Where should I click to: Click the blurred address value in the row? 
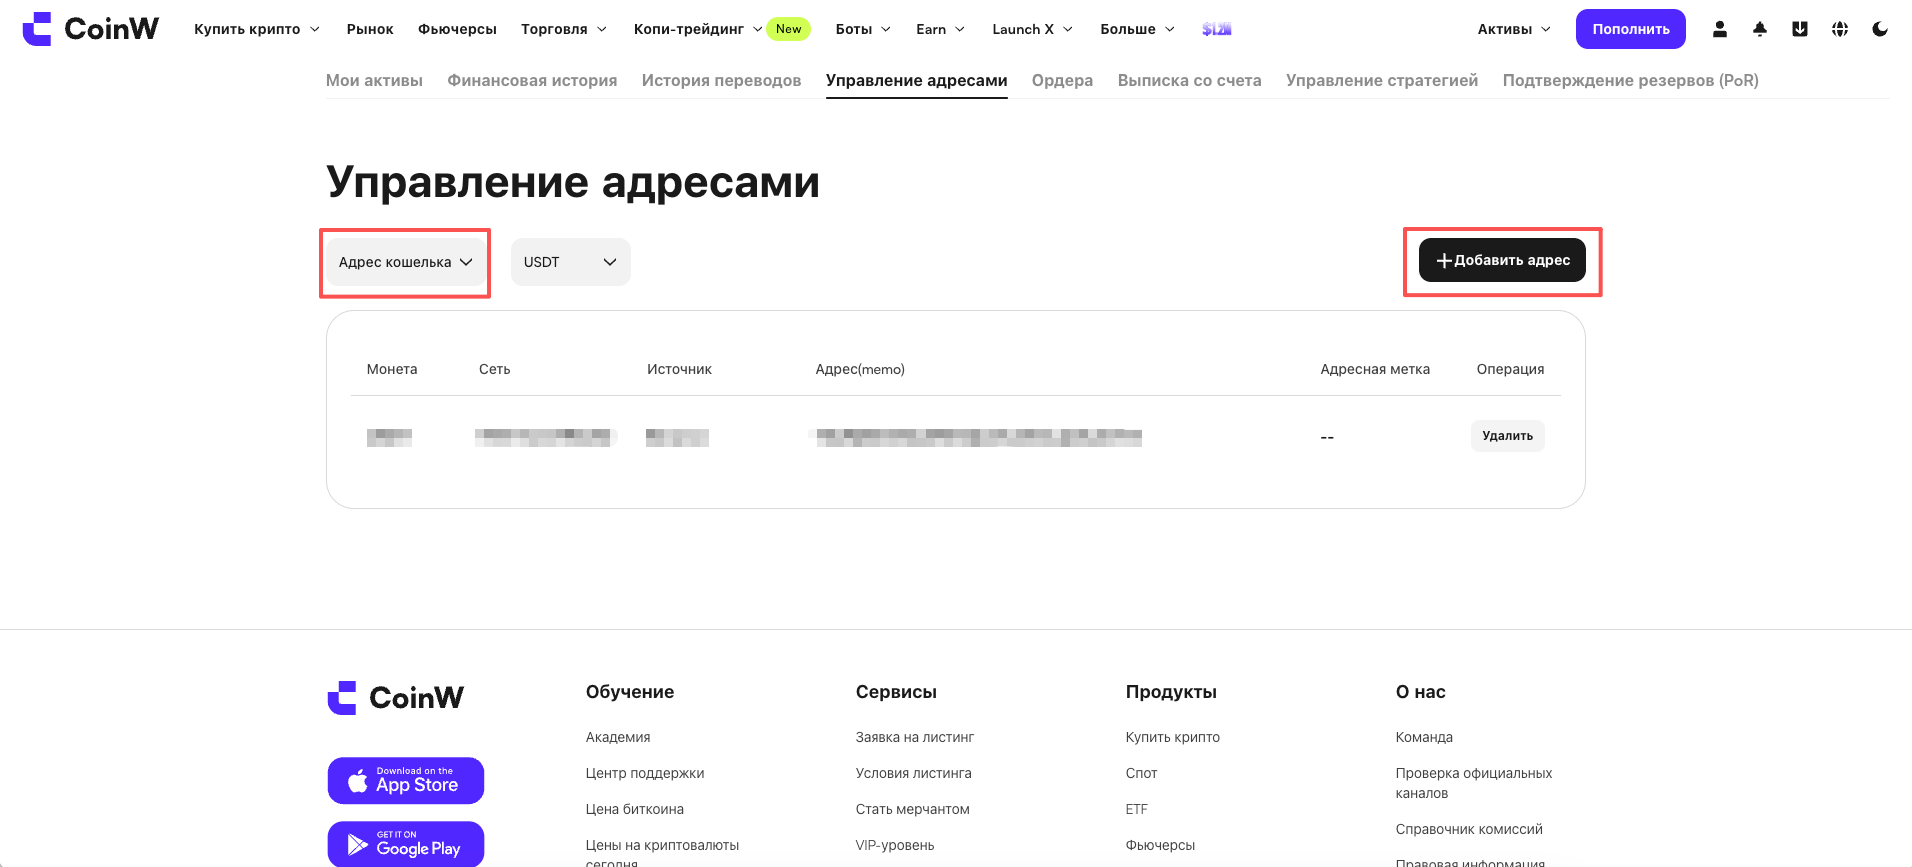pos(979,437)
